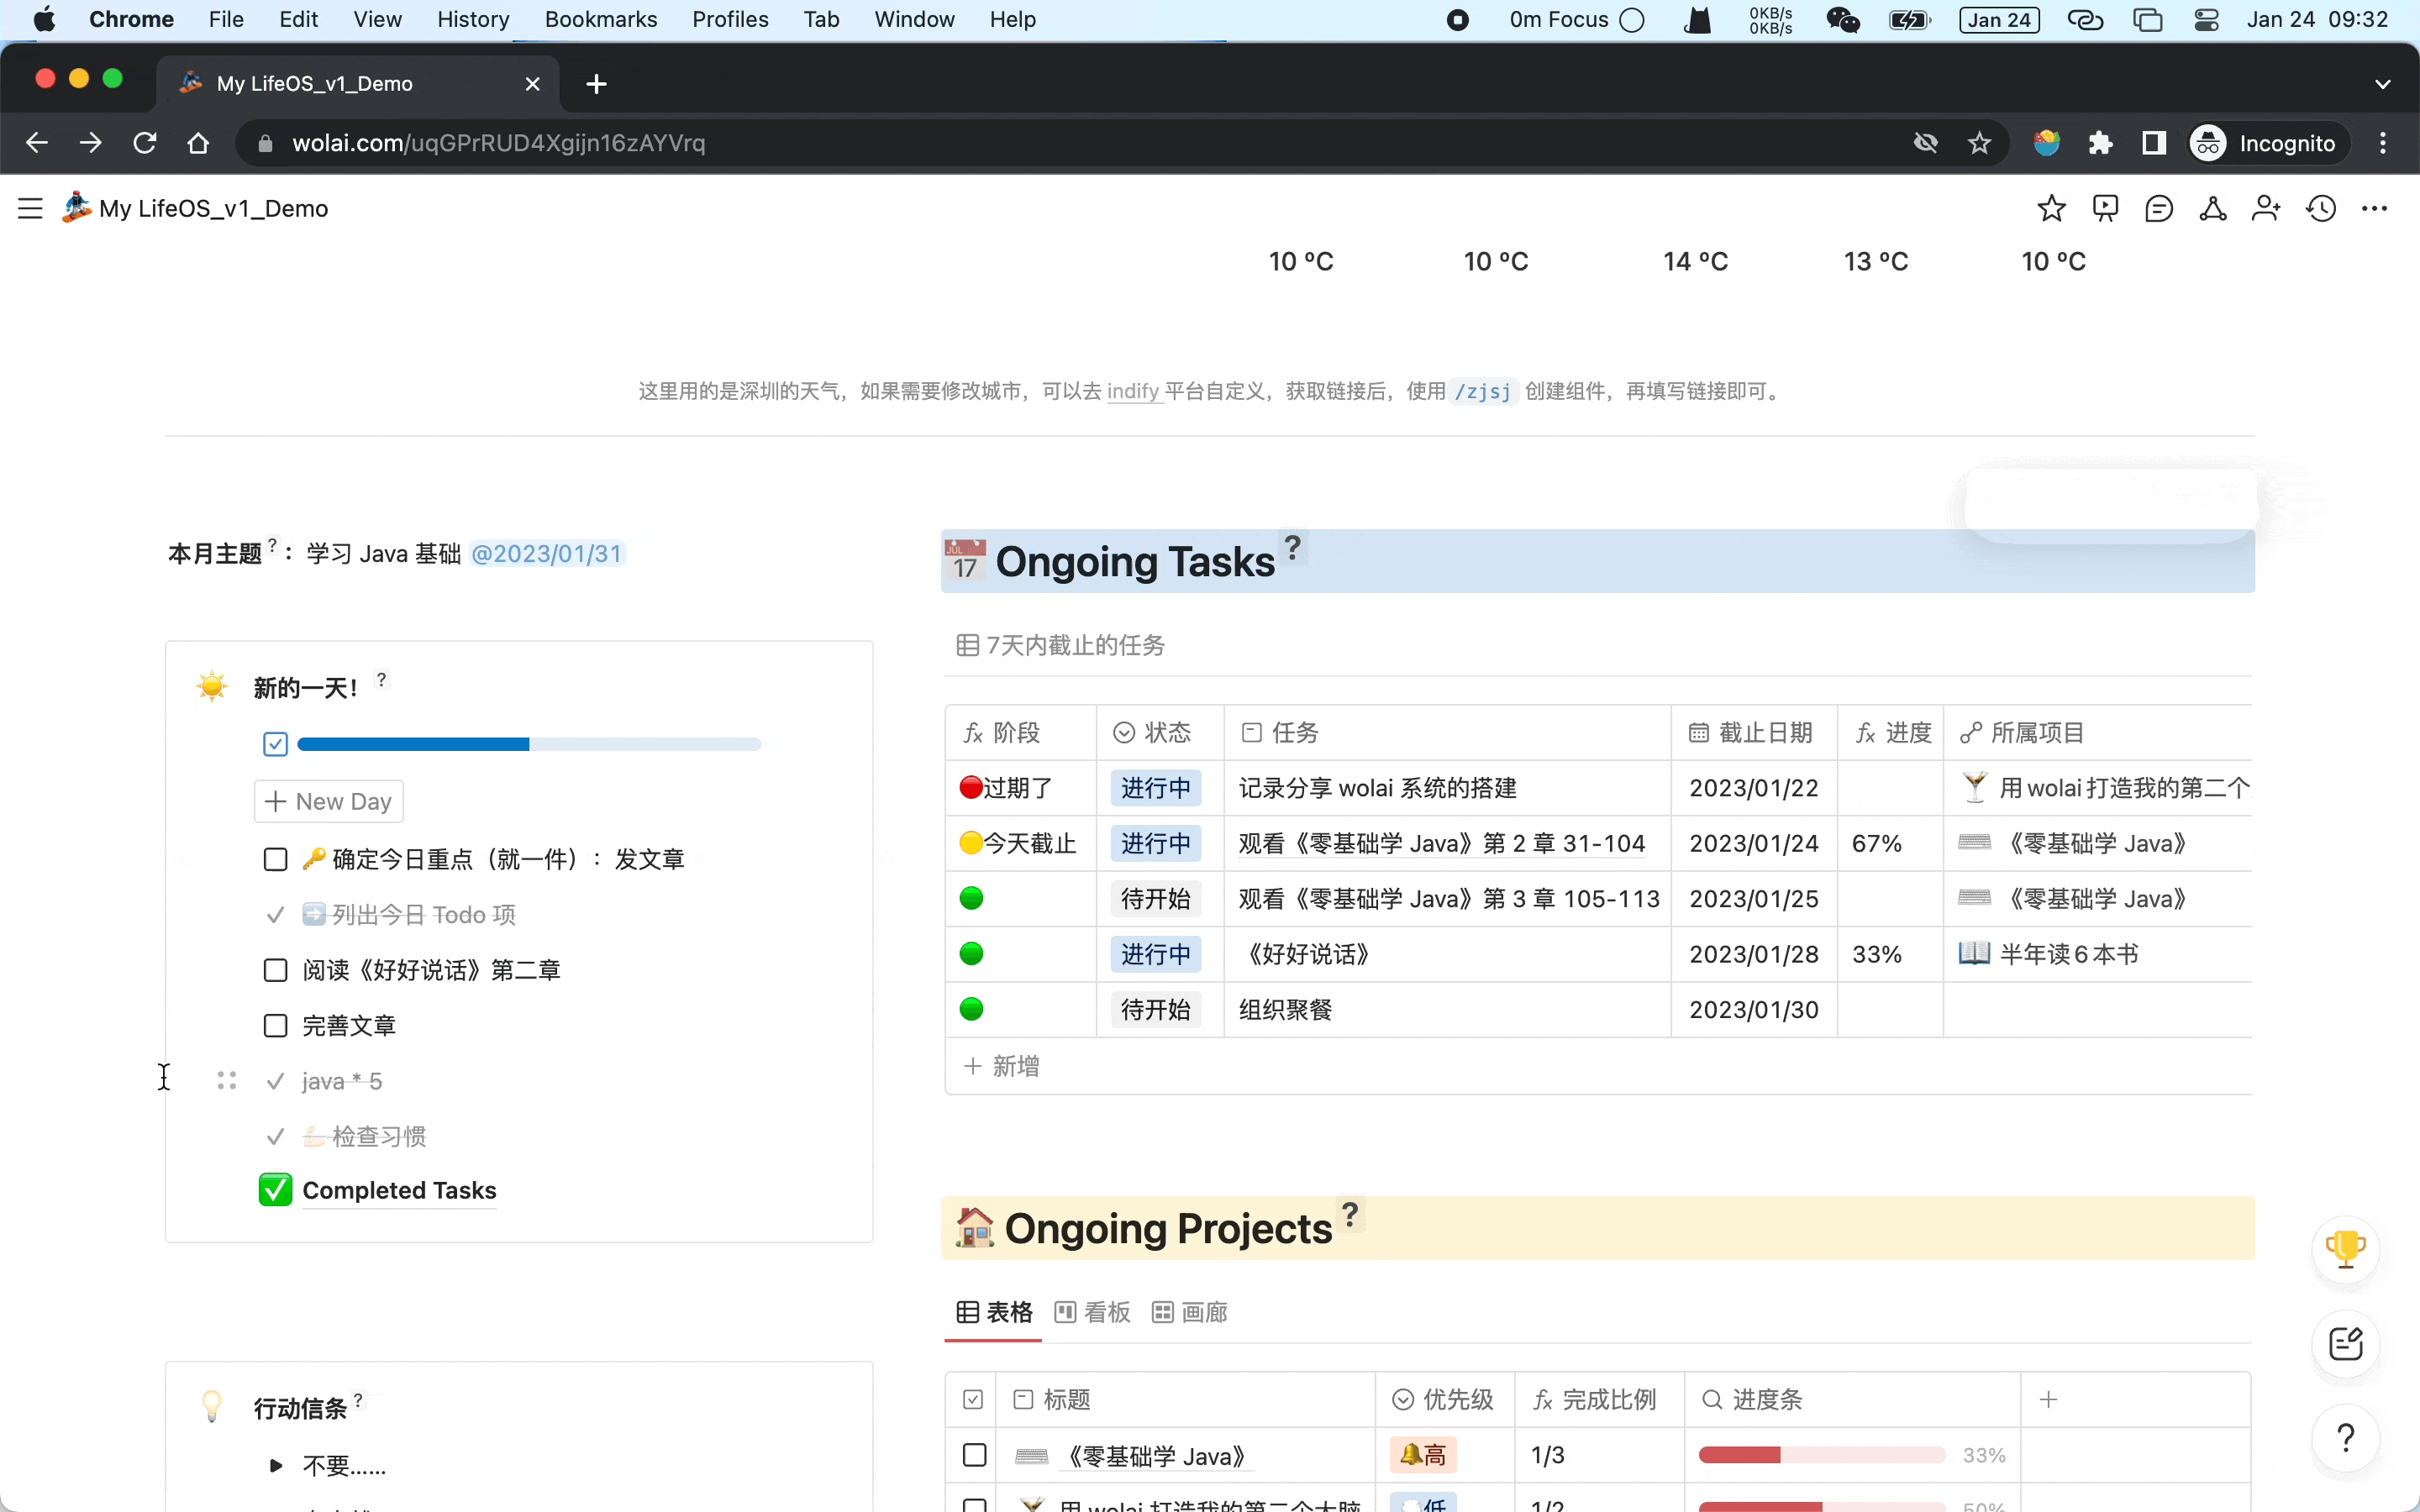2420x1512 pixels.
Task: Select the 《零基础学 Java》 project row checkbox
Action: pos(974,1455)
